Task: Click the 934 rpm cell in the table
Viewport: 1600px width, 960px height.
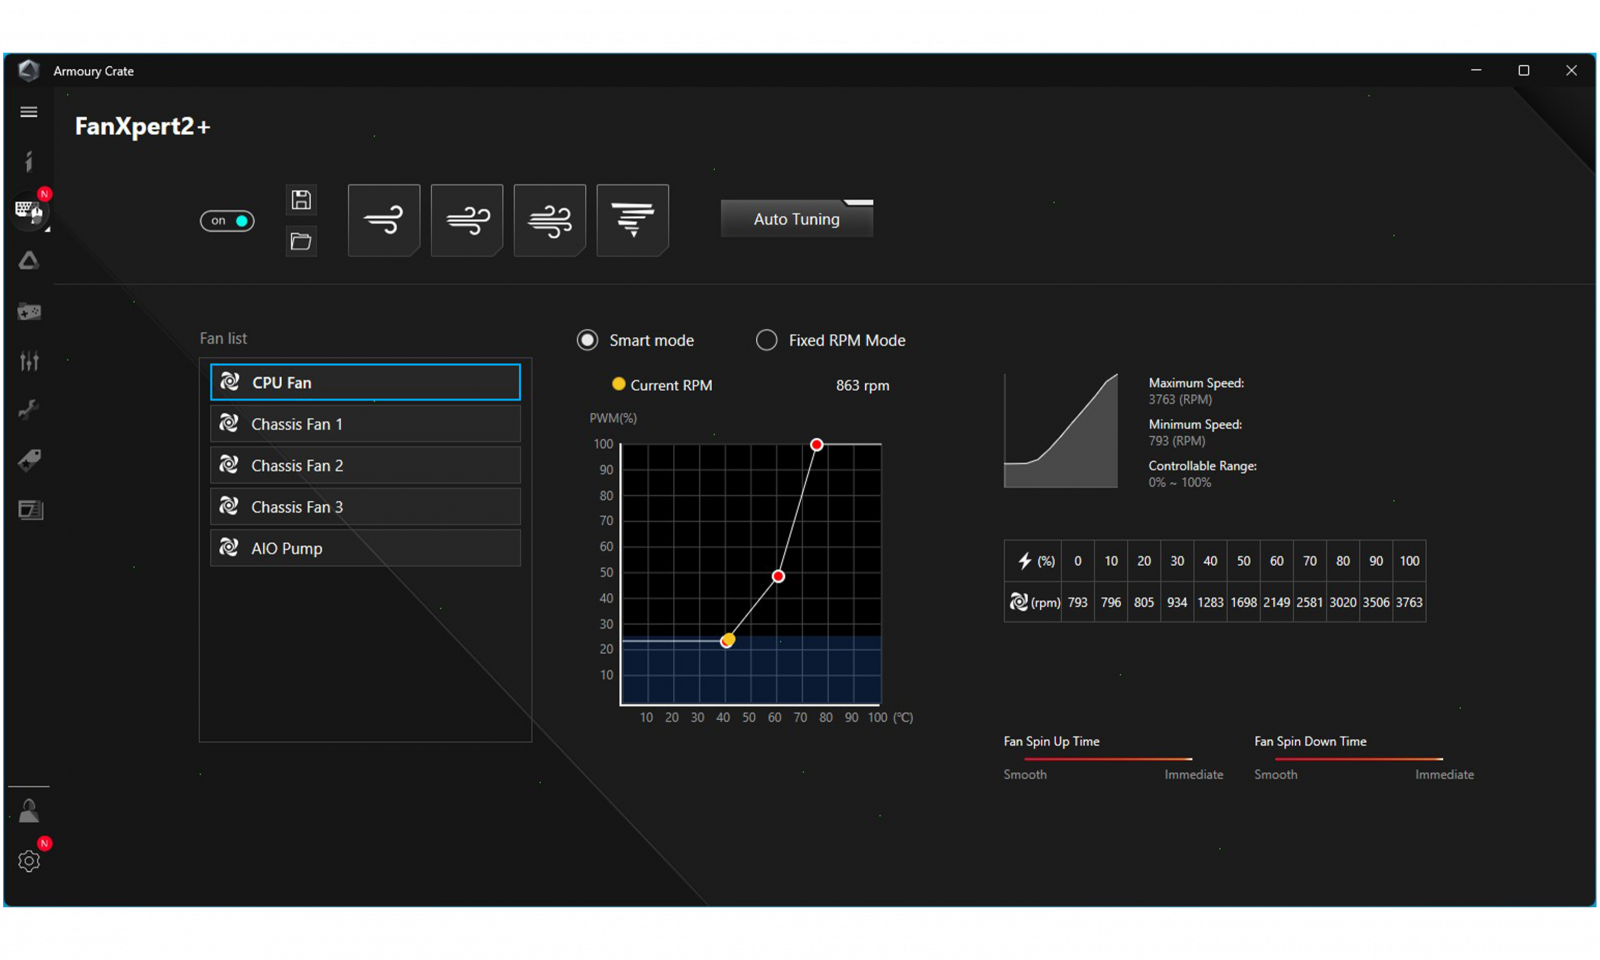Action: [x=1177, y=602]
